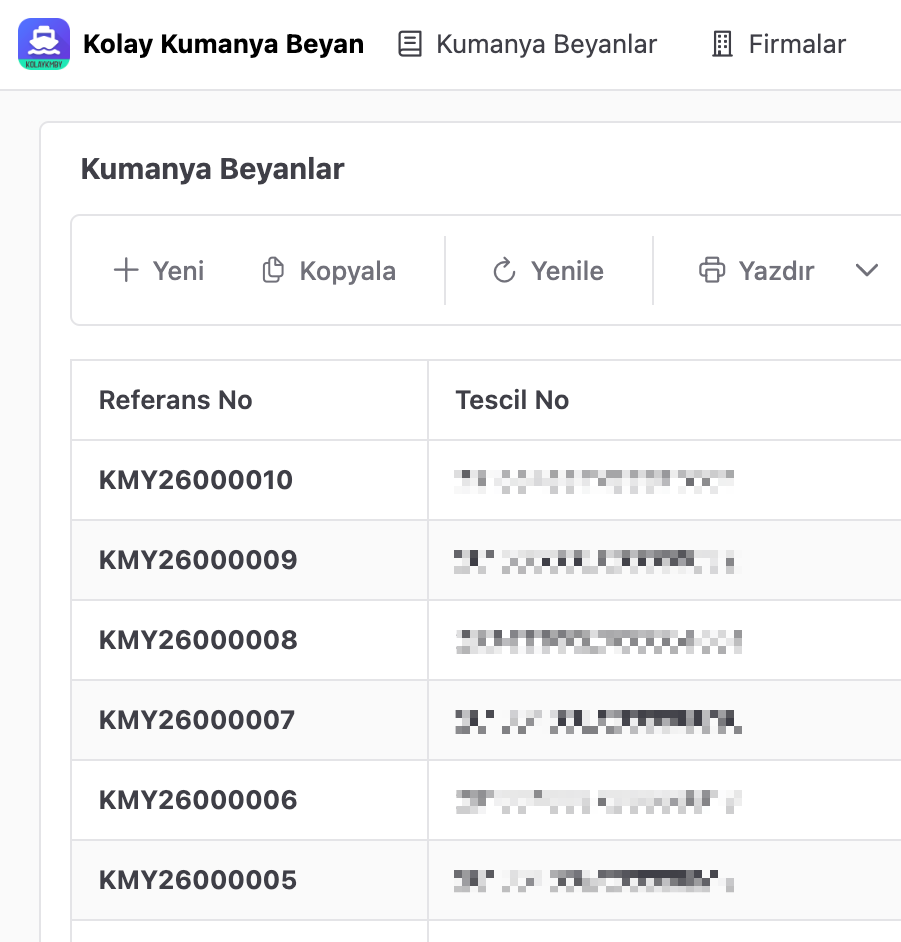Click the Tescil No cell of KMY26000010
Image resolution: width=901 pixels, height=942 pixels.
(x=595, y=481)
